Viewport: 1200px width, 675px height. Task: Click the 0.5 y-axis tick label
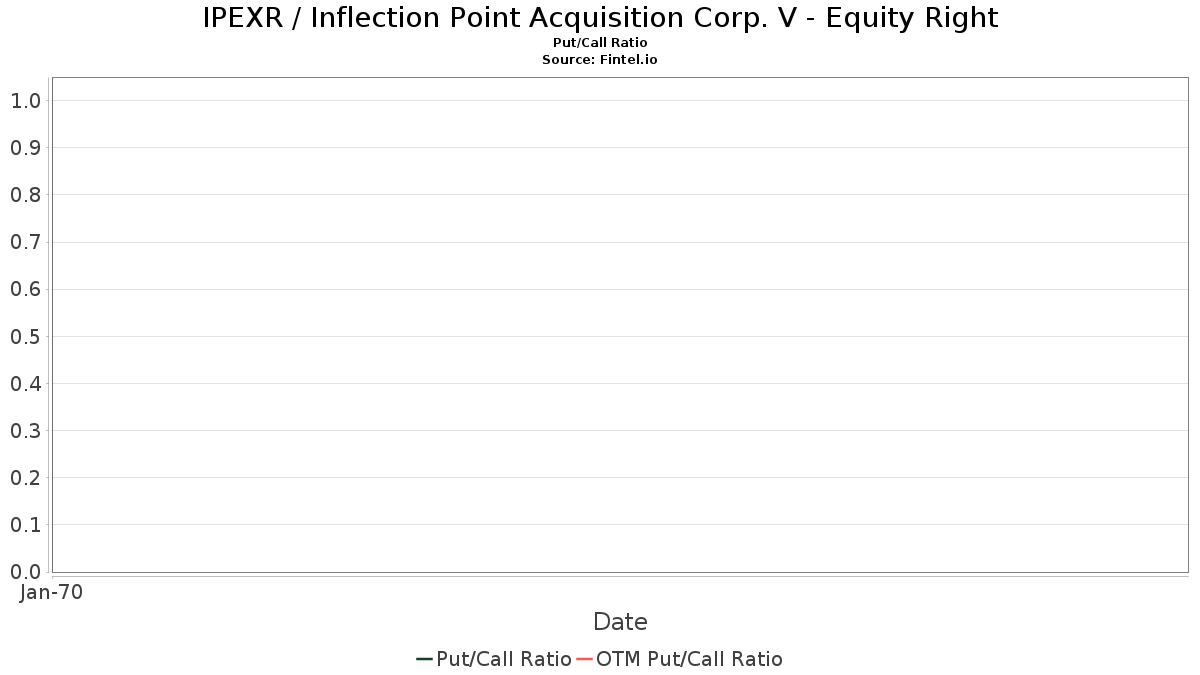pos(25,337)
